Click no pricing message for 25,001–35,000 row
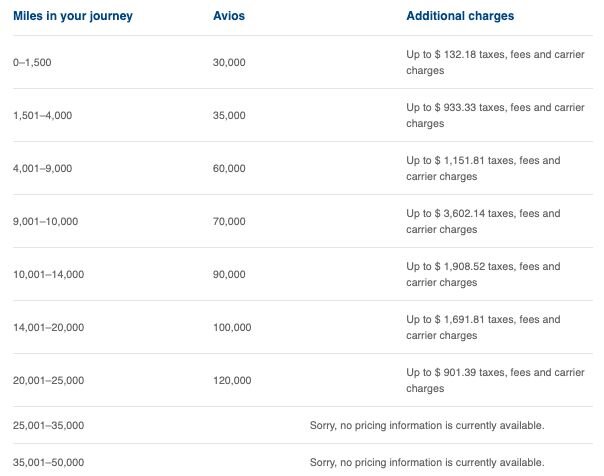This screenshot has height=476, width=604. [427, 425]
